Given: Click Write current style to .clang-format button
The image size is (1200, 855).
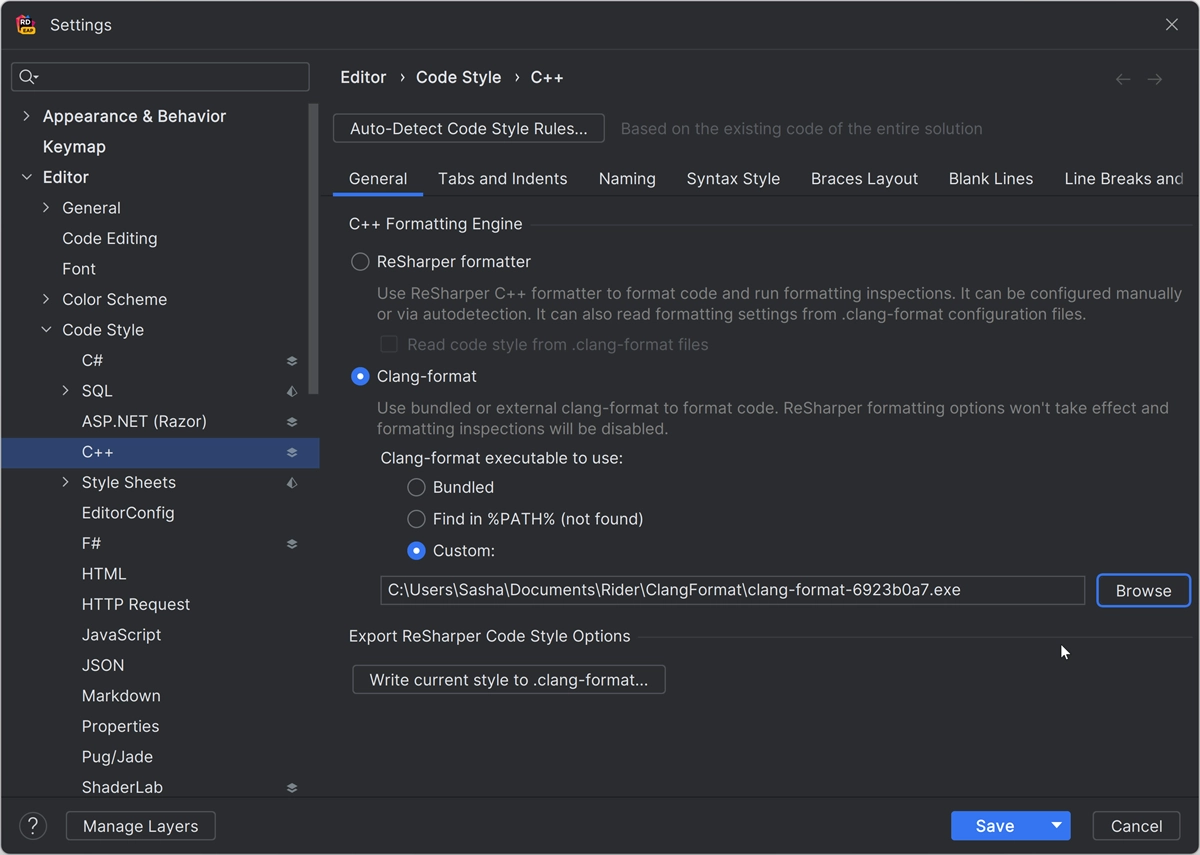Looking at the screenshot, I should (x=509, y=680).
